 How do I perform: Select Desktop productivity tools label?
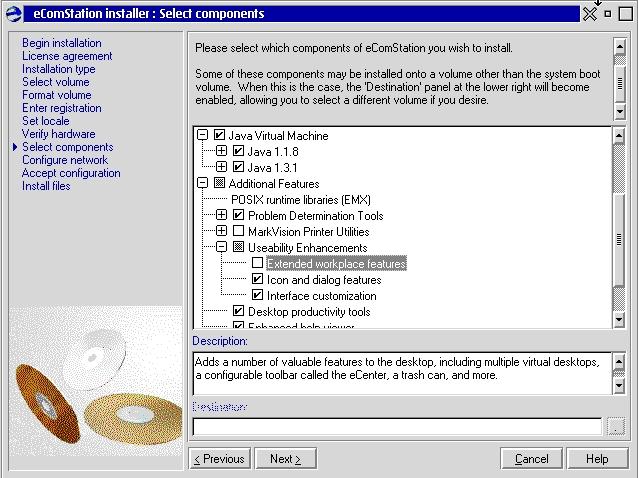(309, 312)
